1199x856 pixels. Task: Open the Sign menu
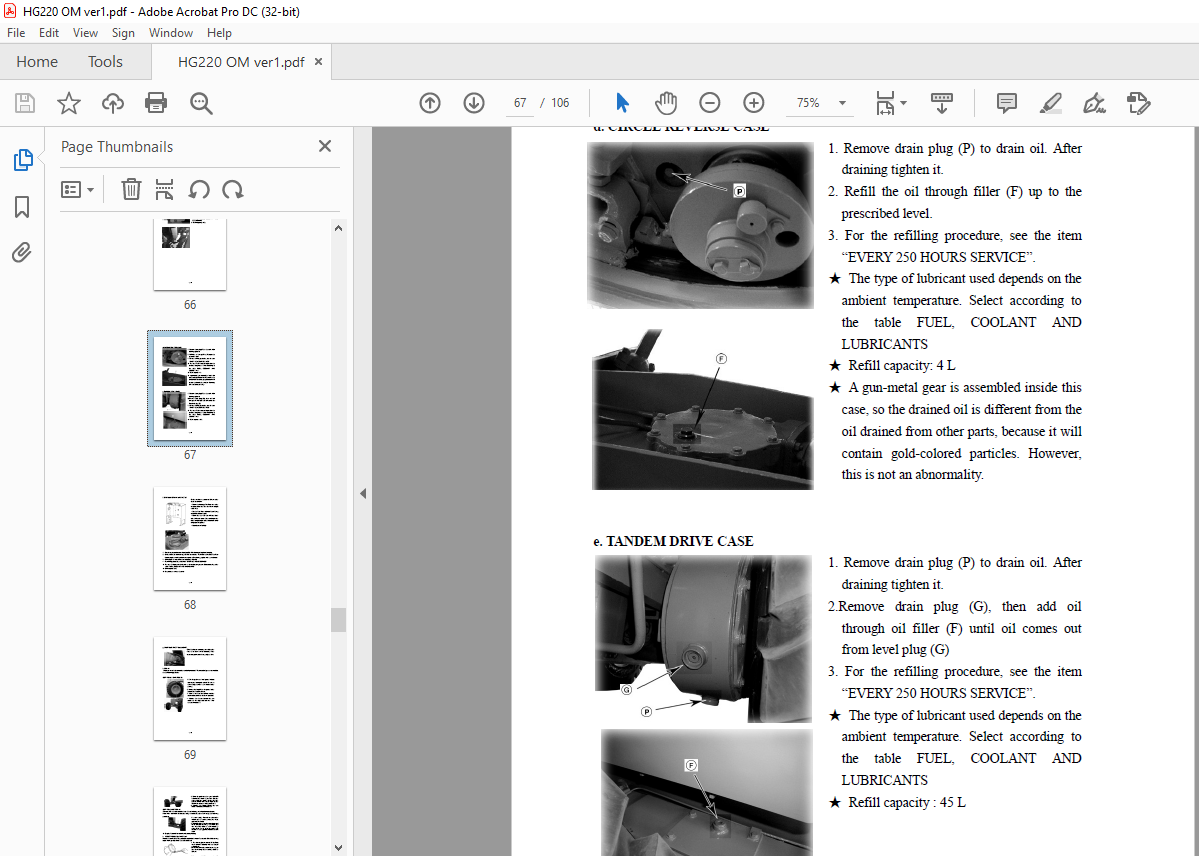point(123,33)
